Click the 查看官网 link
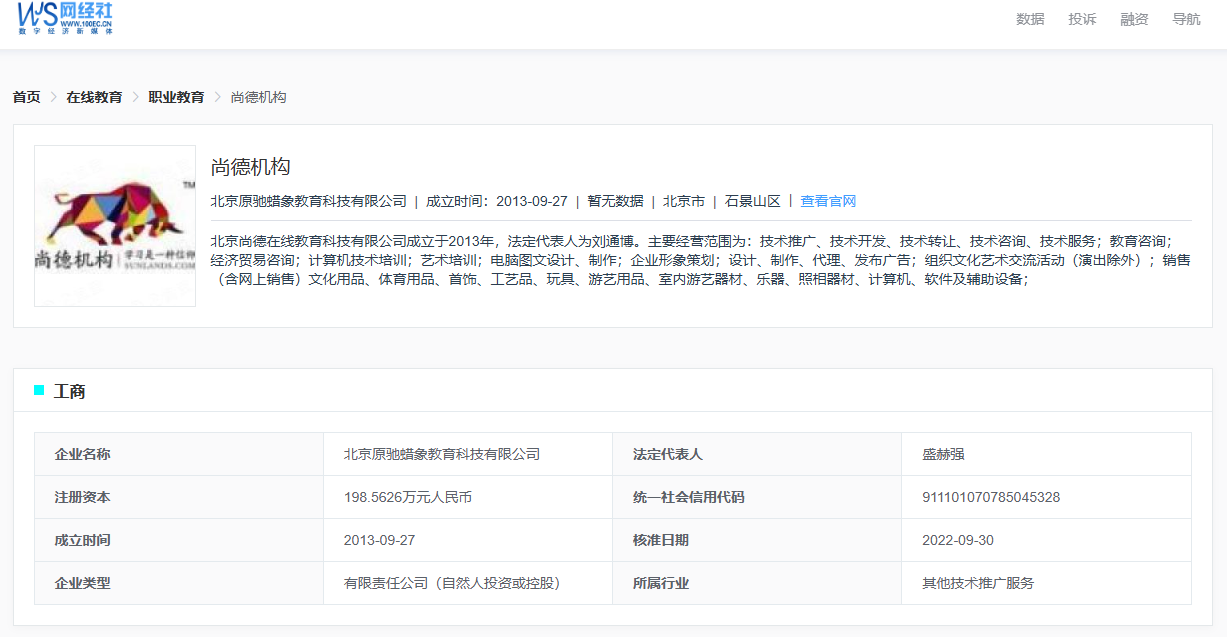Image resolution: width=1227 pixels, height=637 pixels. click(828, 201)
